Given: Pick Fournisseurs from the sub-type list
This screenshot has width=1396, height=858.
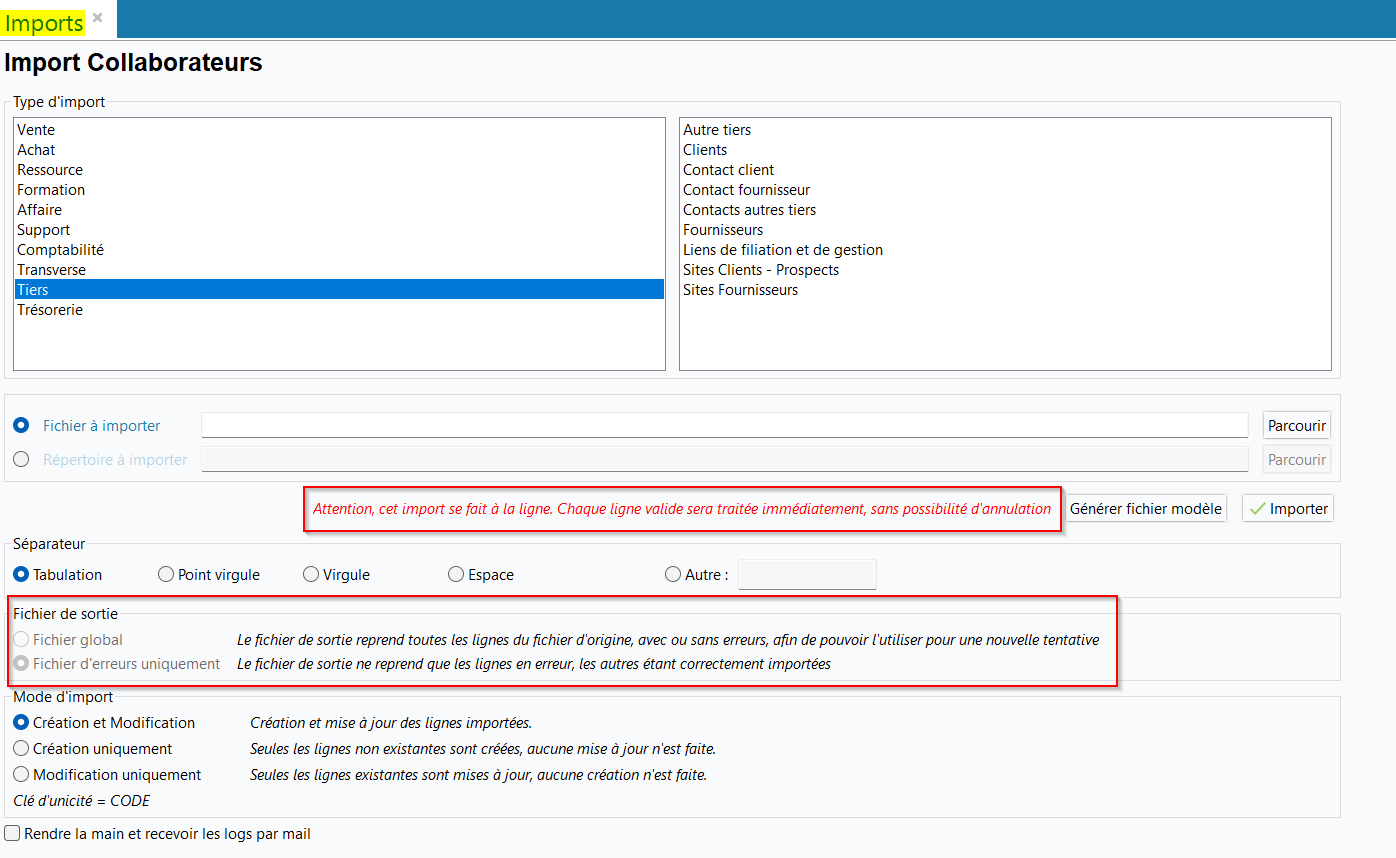Looking at the screenshot, I should click(723, 230).
